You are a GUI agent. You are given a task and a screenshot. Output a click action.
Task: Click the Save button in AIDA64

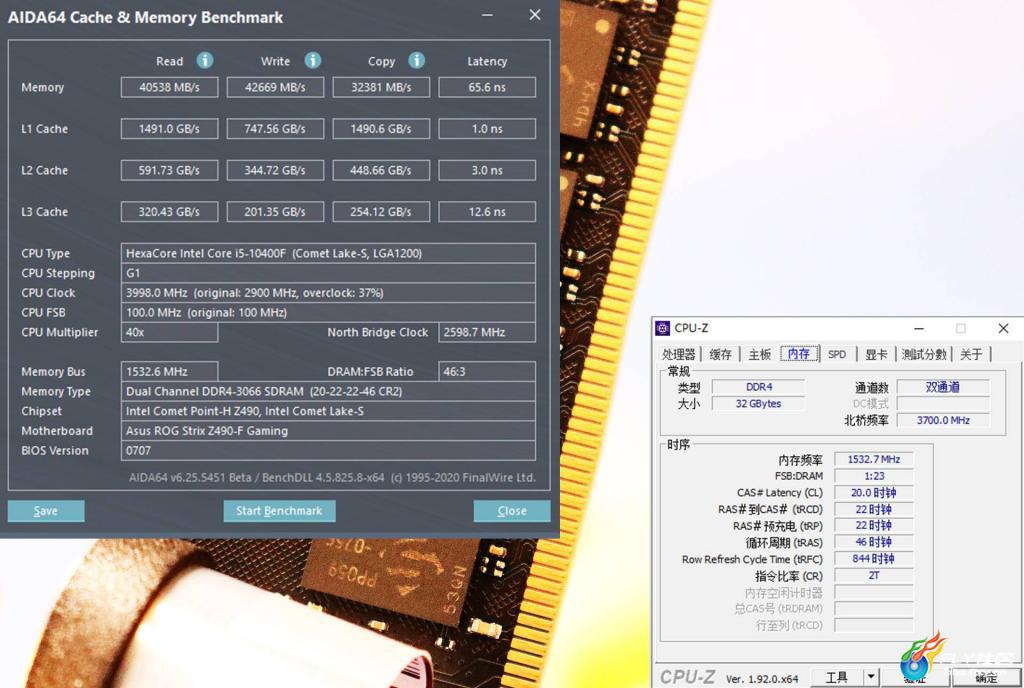pos(46,510)
